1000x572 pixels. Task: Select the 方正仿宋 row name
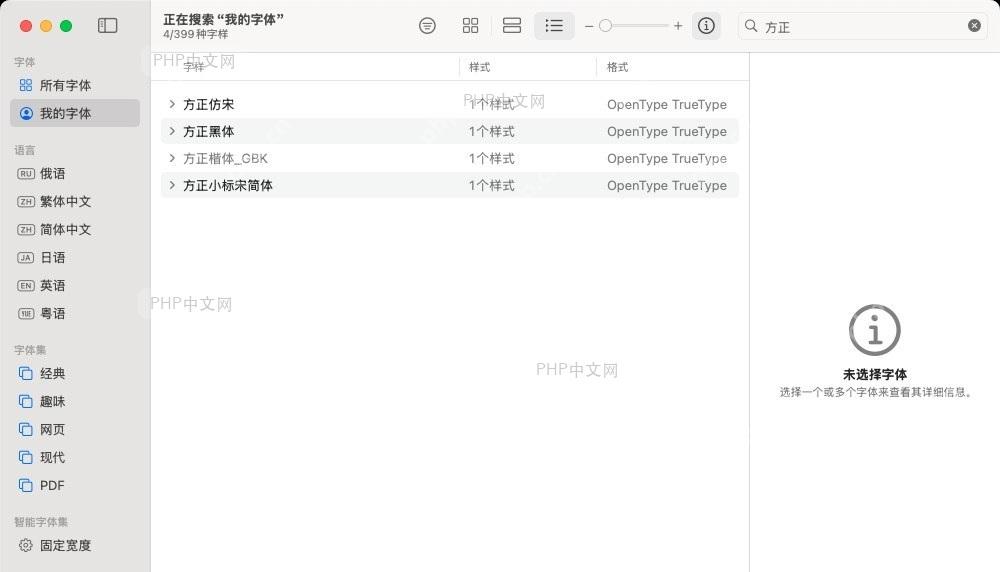click(209, 105)
